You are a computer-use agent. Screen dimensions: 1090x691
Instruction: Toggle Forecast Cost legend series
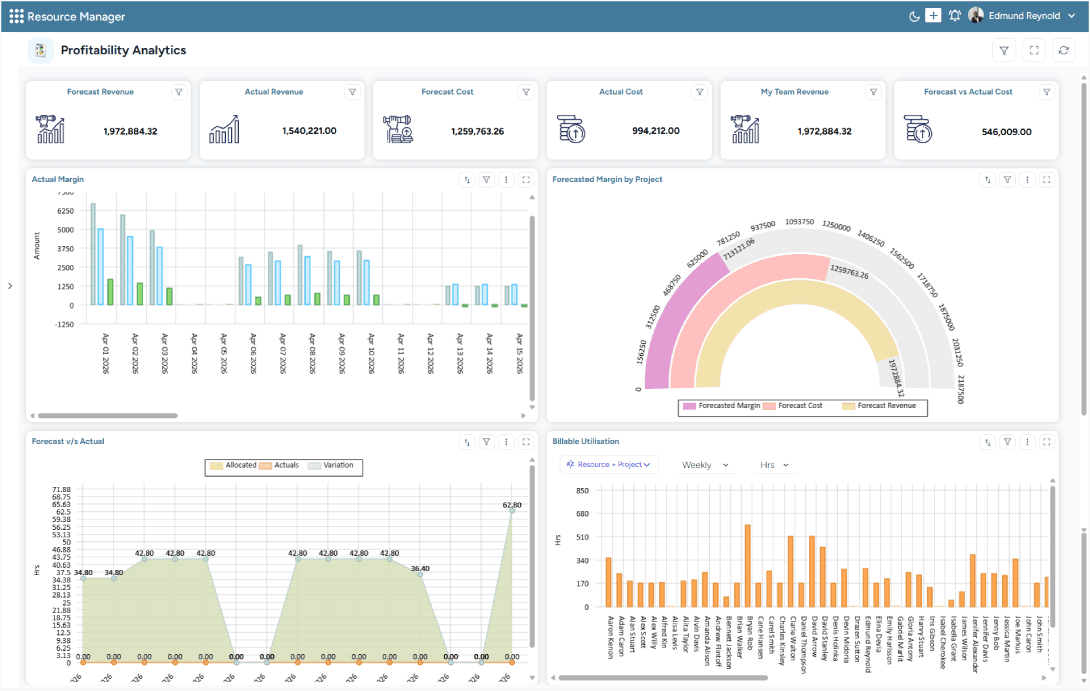[x=792, y=406]
